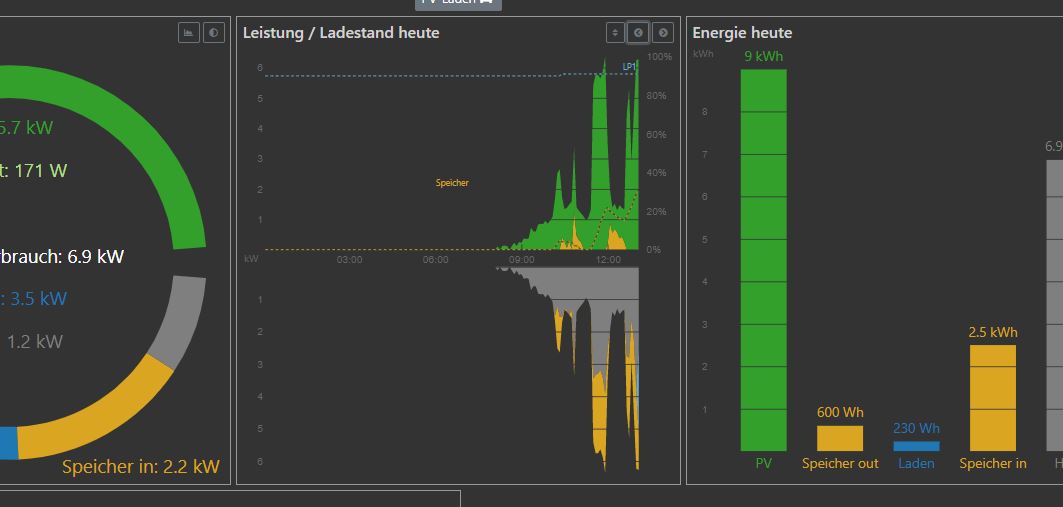
Task: Click the Speicher out bar
Action: point(839,438)
